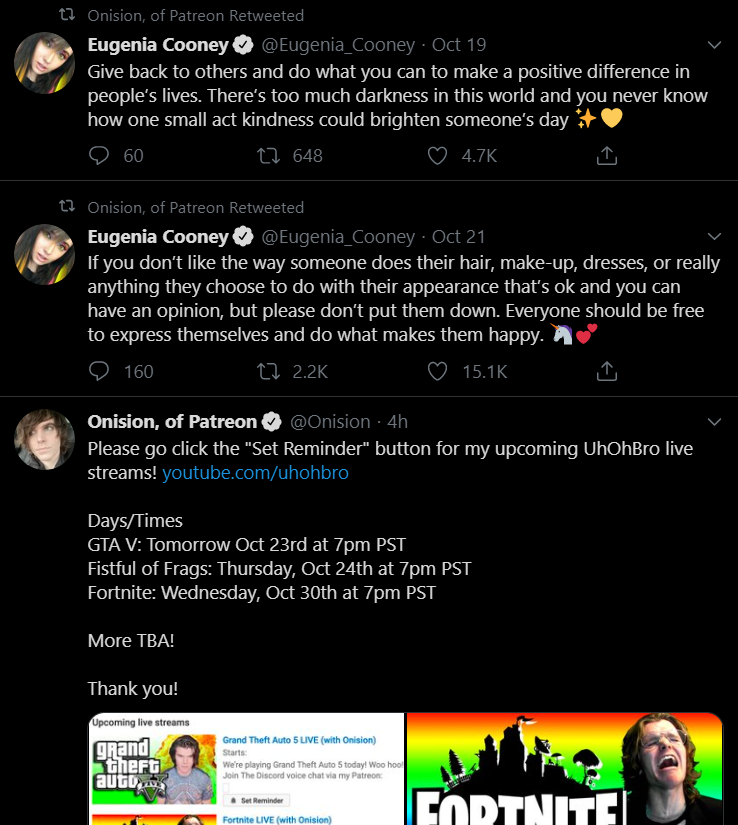Share the Oct 19 Eugenia Cooney tweet

[x=606, y=156]
